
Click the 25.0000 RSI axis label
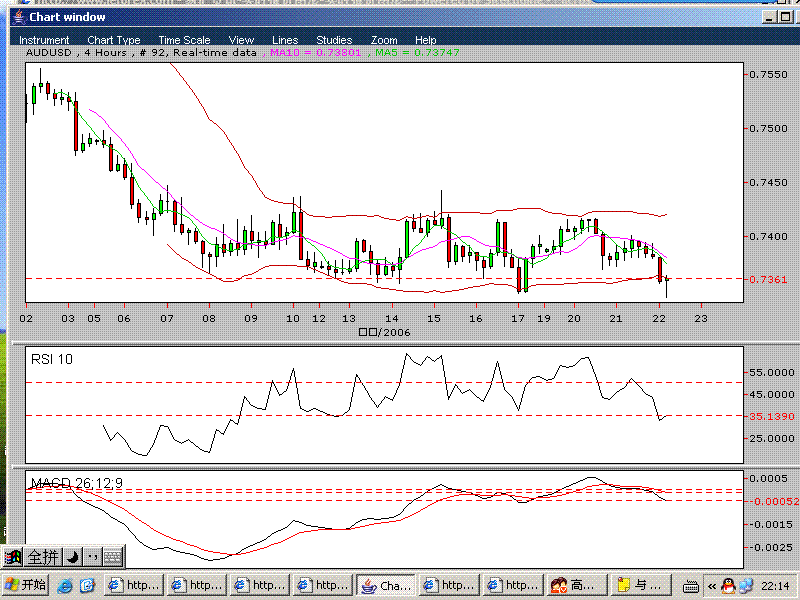(x=771, y=439)
